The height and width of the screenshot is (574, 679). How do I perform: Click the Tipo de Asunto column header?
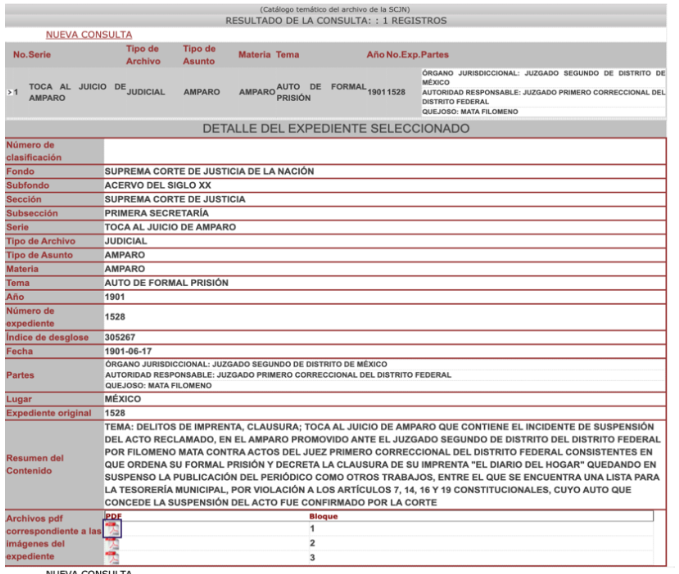[199, 54]
